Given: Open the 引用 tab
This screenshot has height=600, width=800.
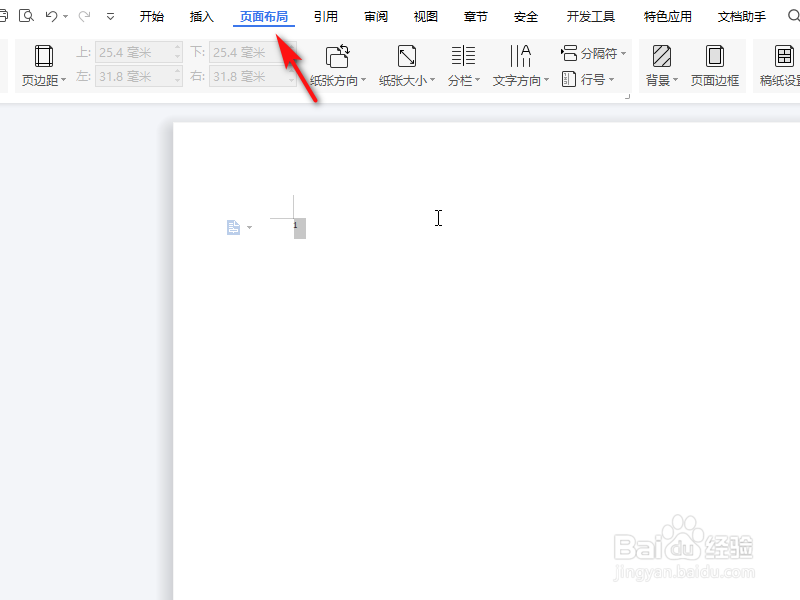Looking at the screenshot, I should click(326, 17).
